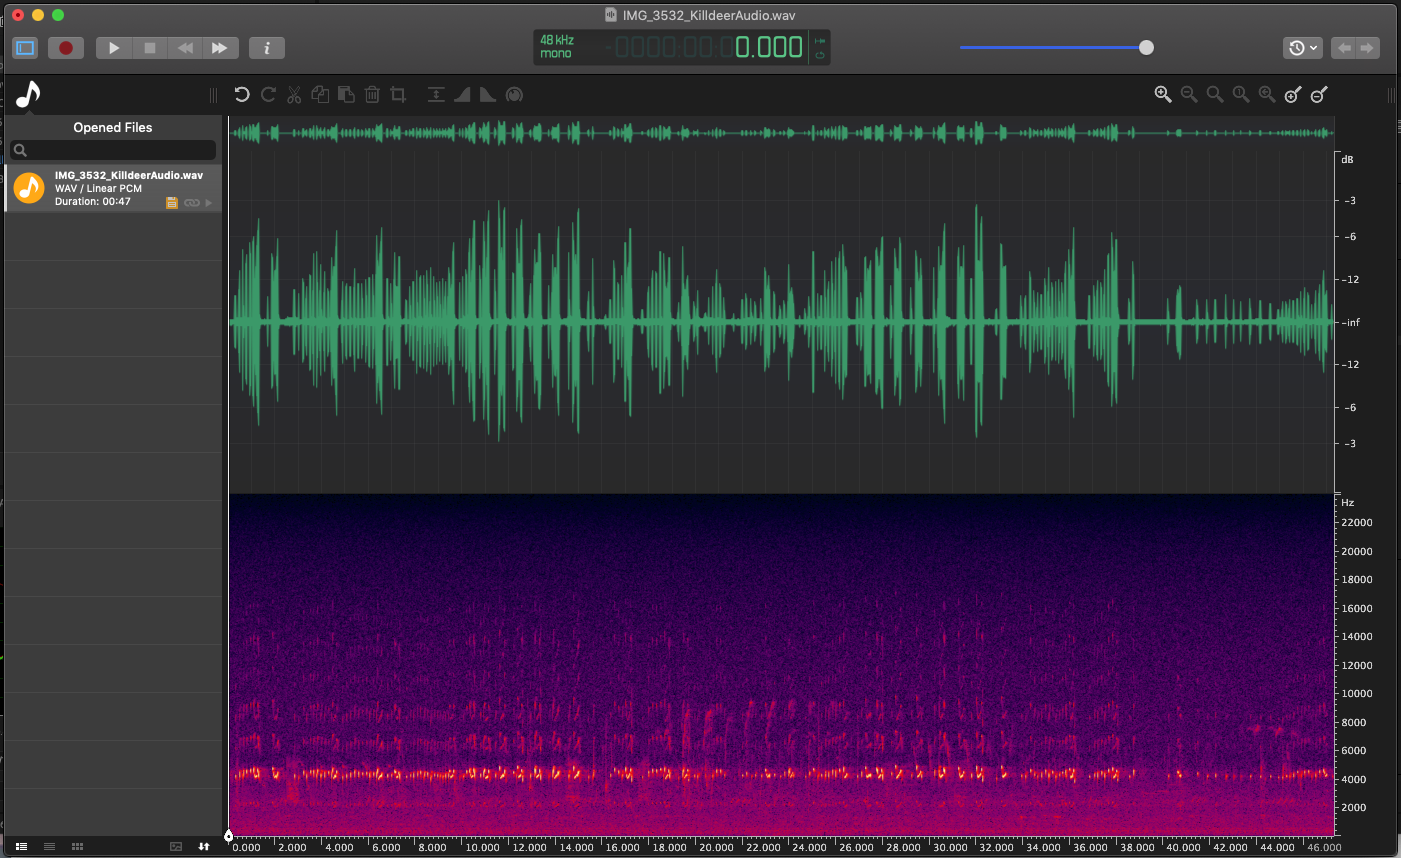This screenshot has width=1401, height=858.
Task: Click the Undo arrow icon
Action: [x=241, y=94]
